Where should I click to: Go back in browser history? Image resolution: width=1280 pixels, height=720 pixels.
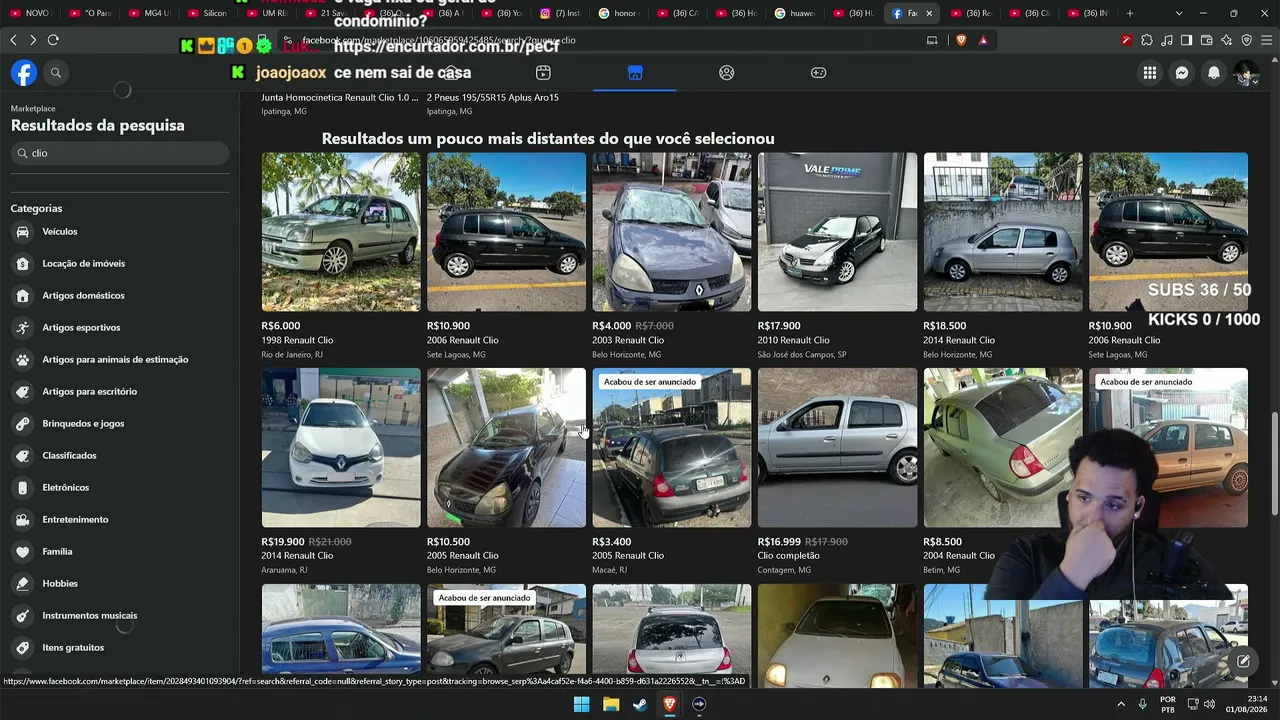pos(13,40)
